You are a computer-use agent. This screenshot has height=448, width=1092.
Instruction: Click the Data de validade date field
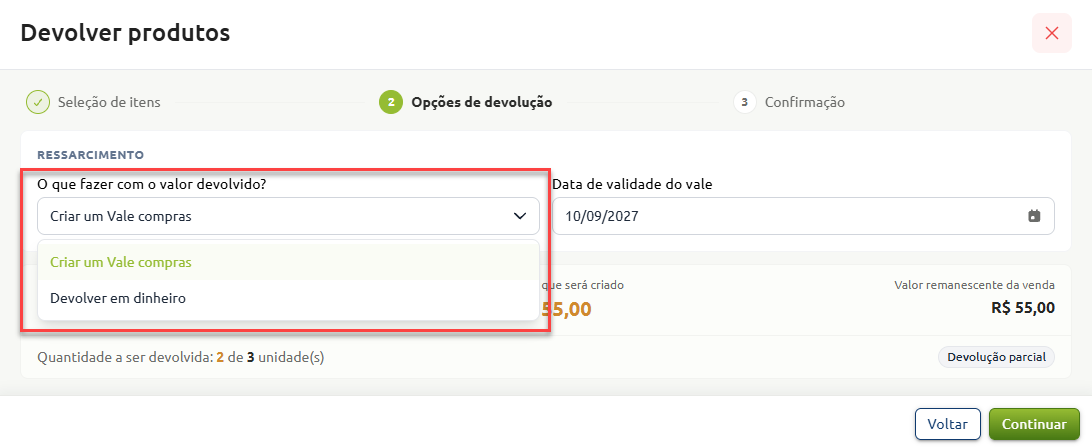(803, 216)
